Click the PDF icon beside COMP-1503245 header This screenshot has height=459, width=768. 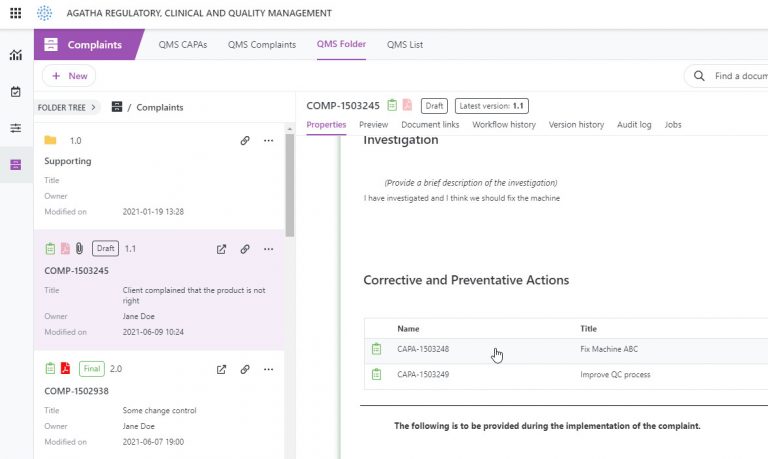(x=407, y=105)
